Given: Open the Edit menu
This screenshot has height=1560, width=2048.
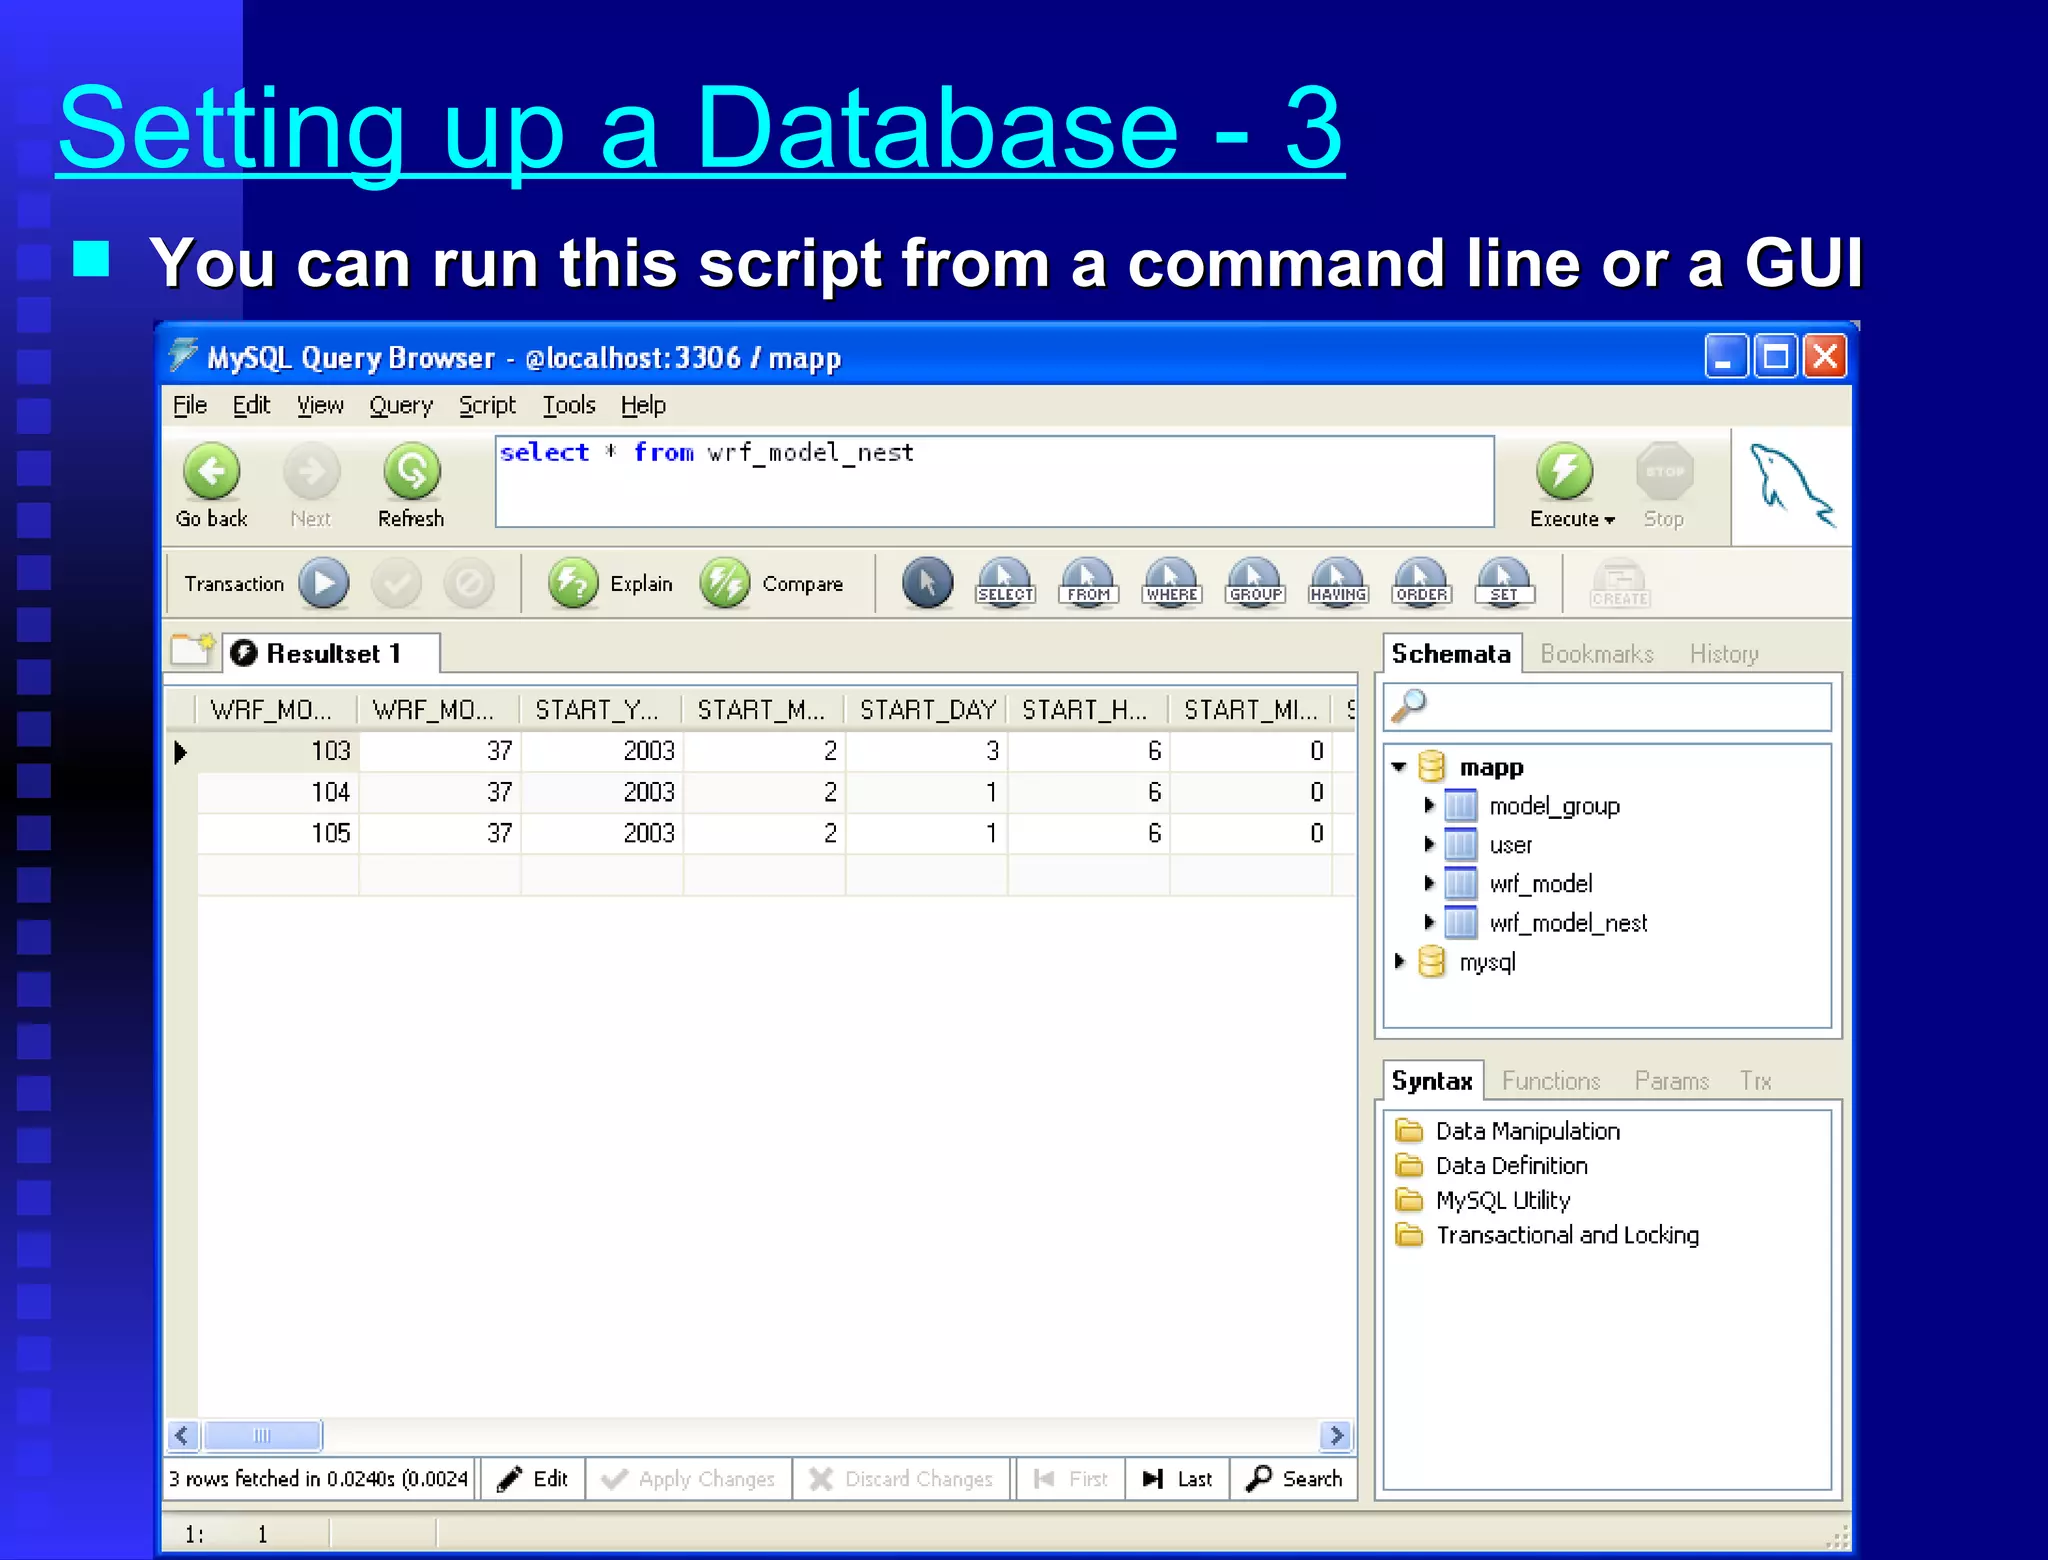Looking at the screenshot, I should pyautogui.click(x=251, y=405).
